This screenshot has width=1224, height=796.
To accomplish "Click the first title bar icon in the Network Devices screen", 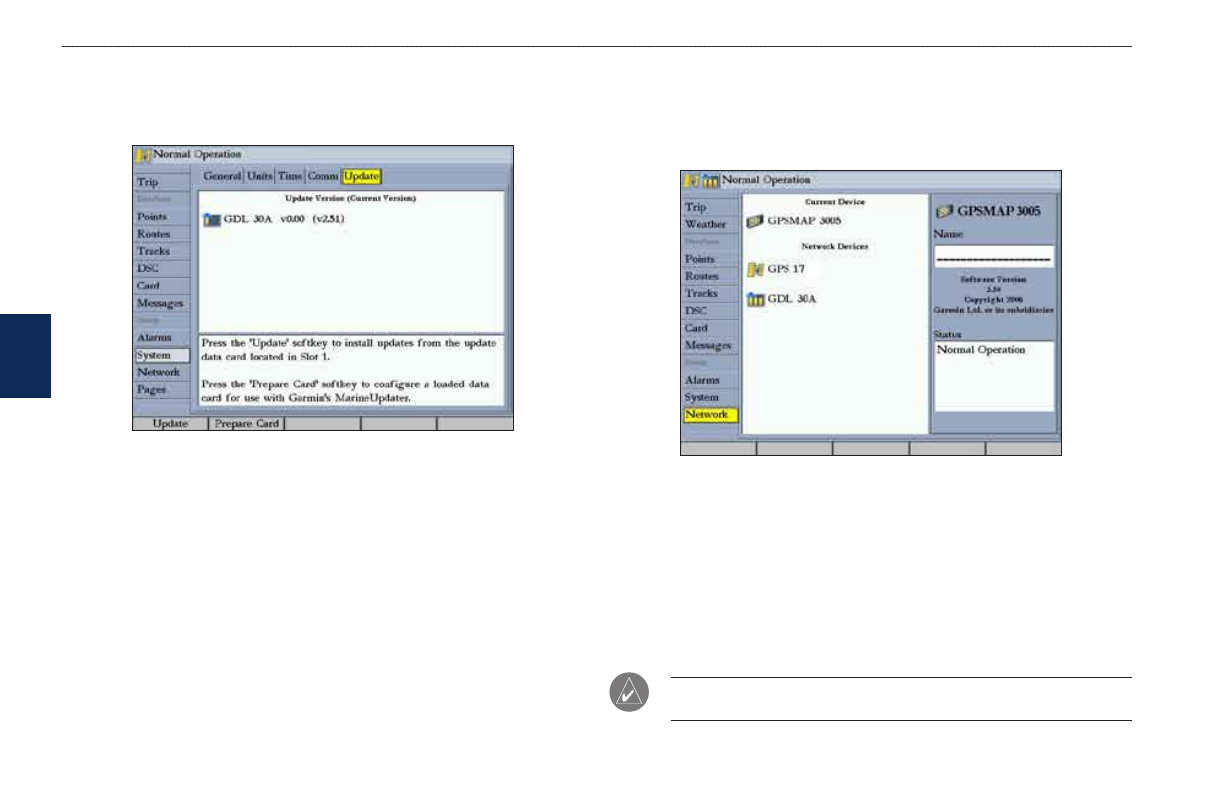I will (692, 180).
